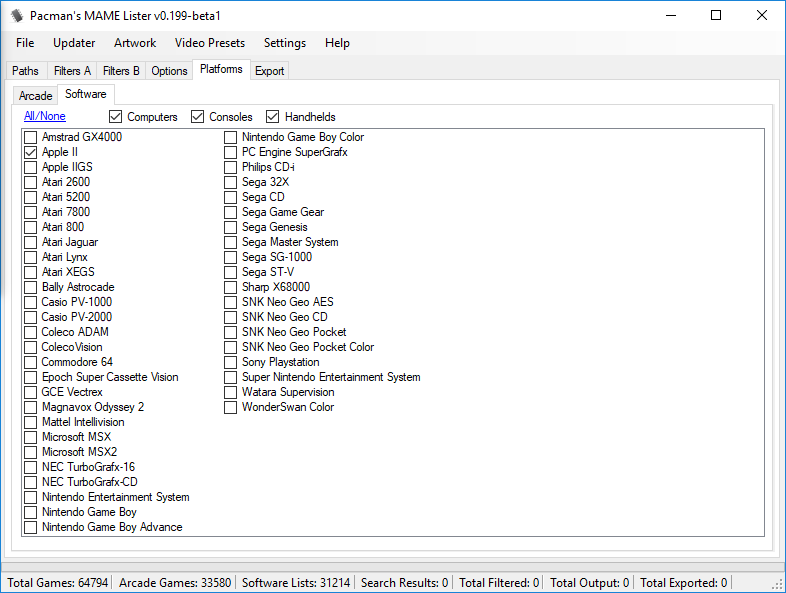The image size is (786, 593).
Task: Enable the SNK Neo Geo CD checkbox
Action: tap(231, 317)
